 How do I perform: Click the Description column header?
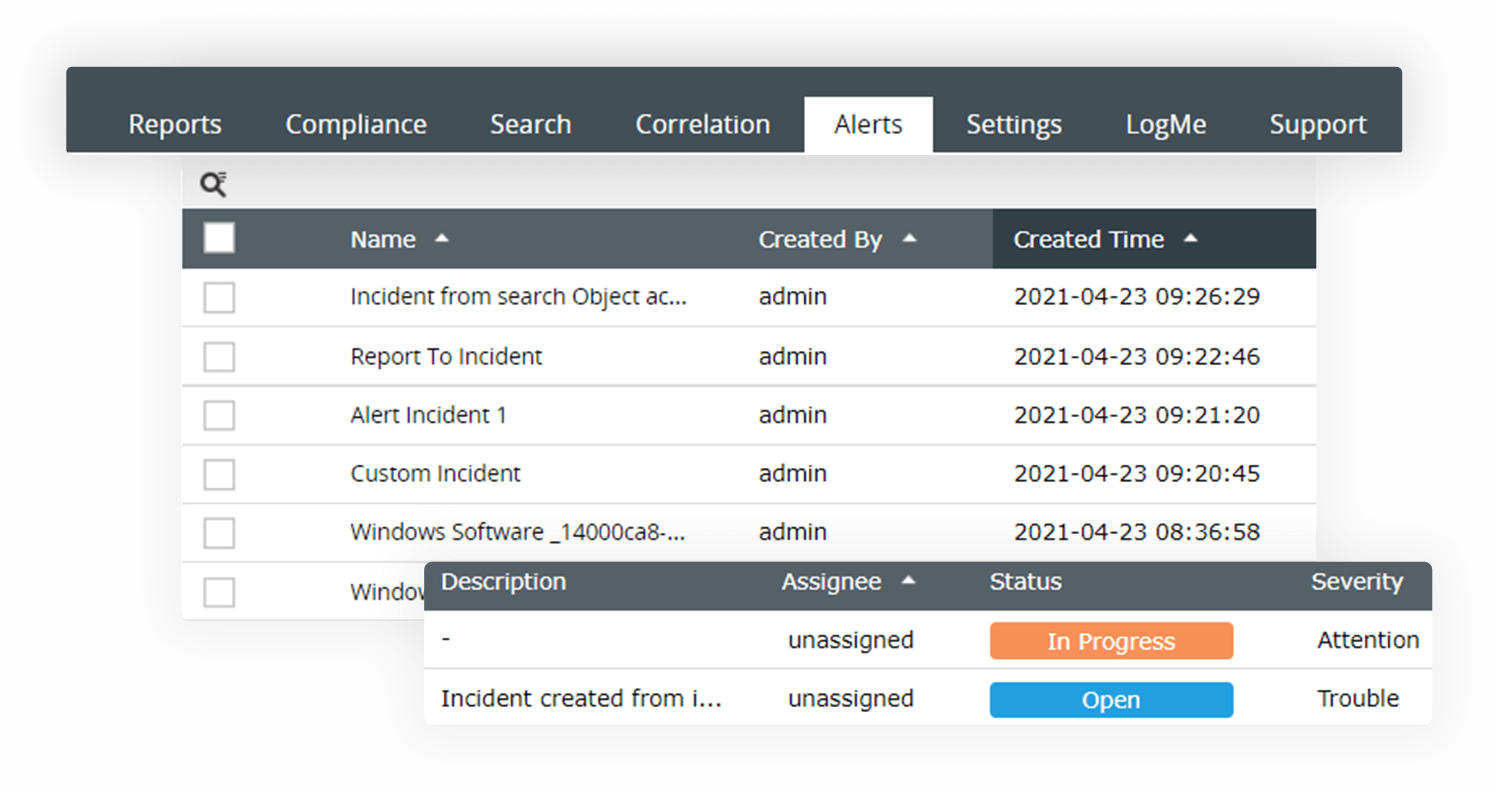click(503, 582)
